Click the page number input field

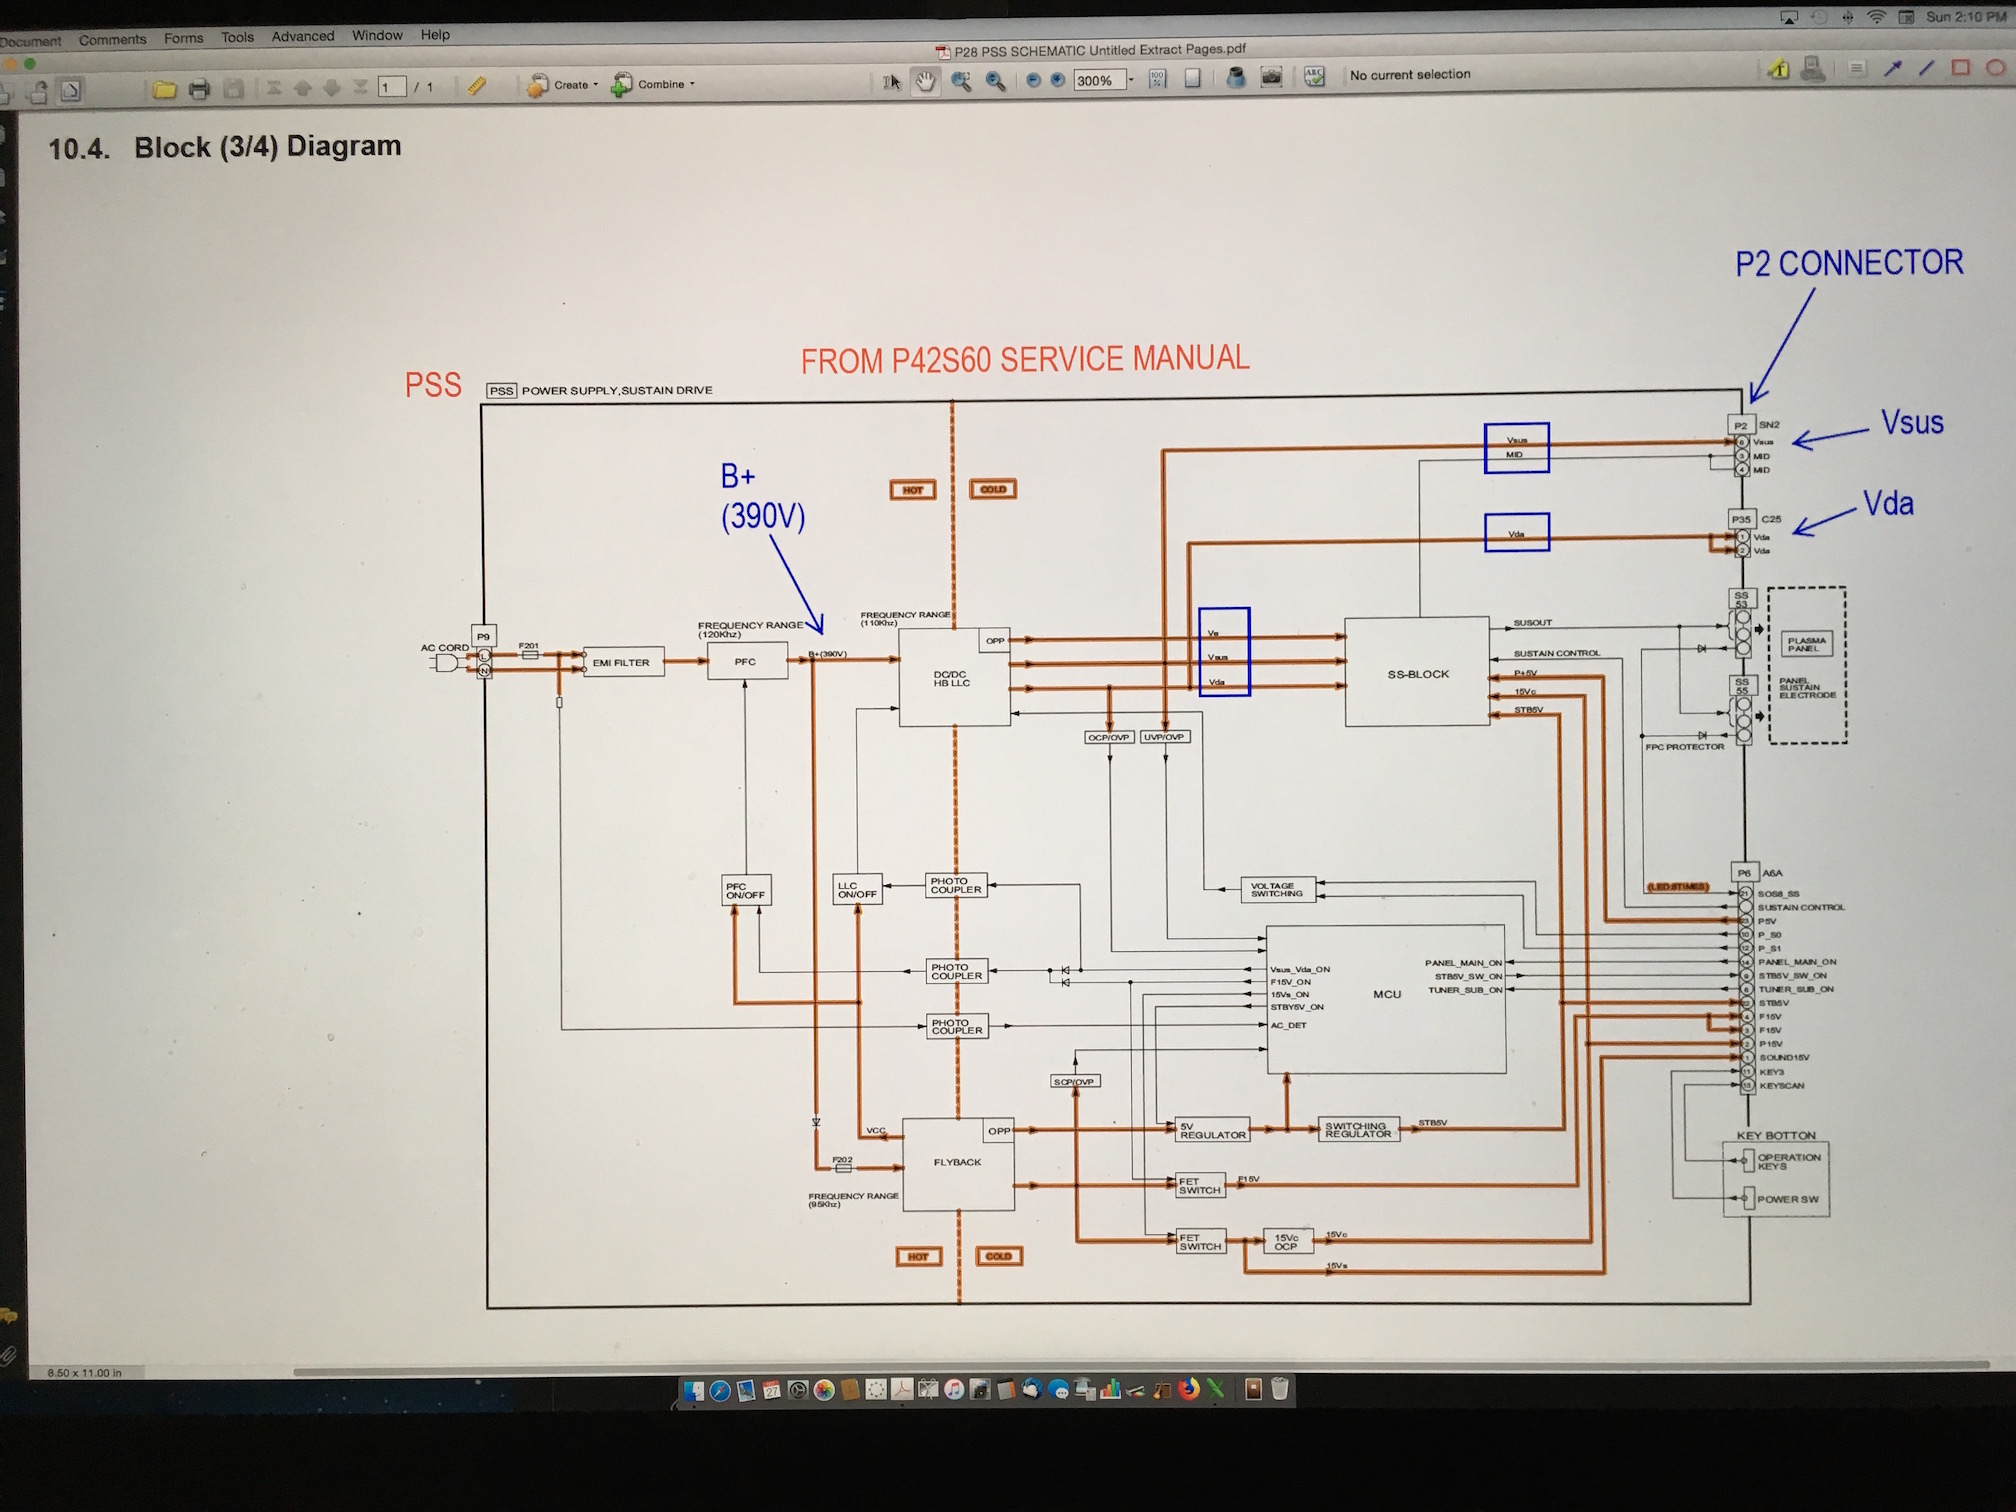point(392,87)
